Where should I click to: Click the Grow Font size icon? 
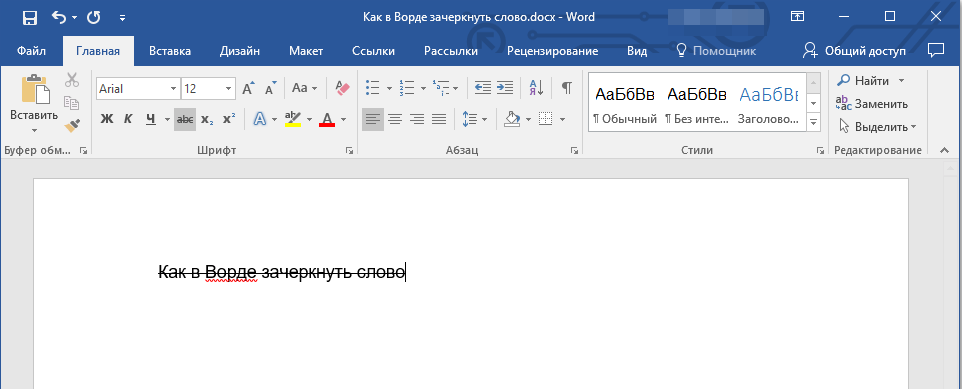click(x=248, y=88)
